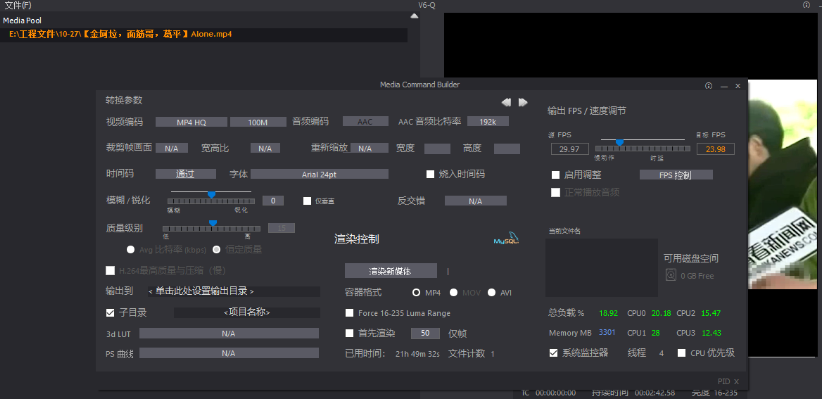Click the rewind double-arrow icon
The width and height of the screenshot is (822, 399).
point(506,102)
